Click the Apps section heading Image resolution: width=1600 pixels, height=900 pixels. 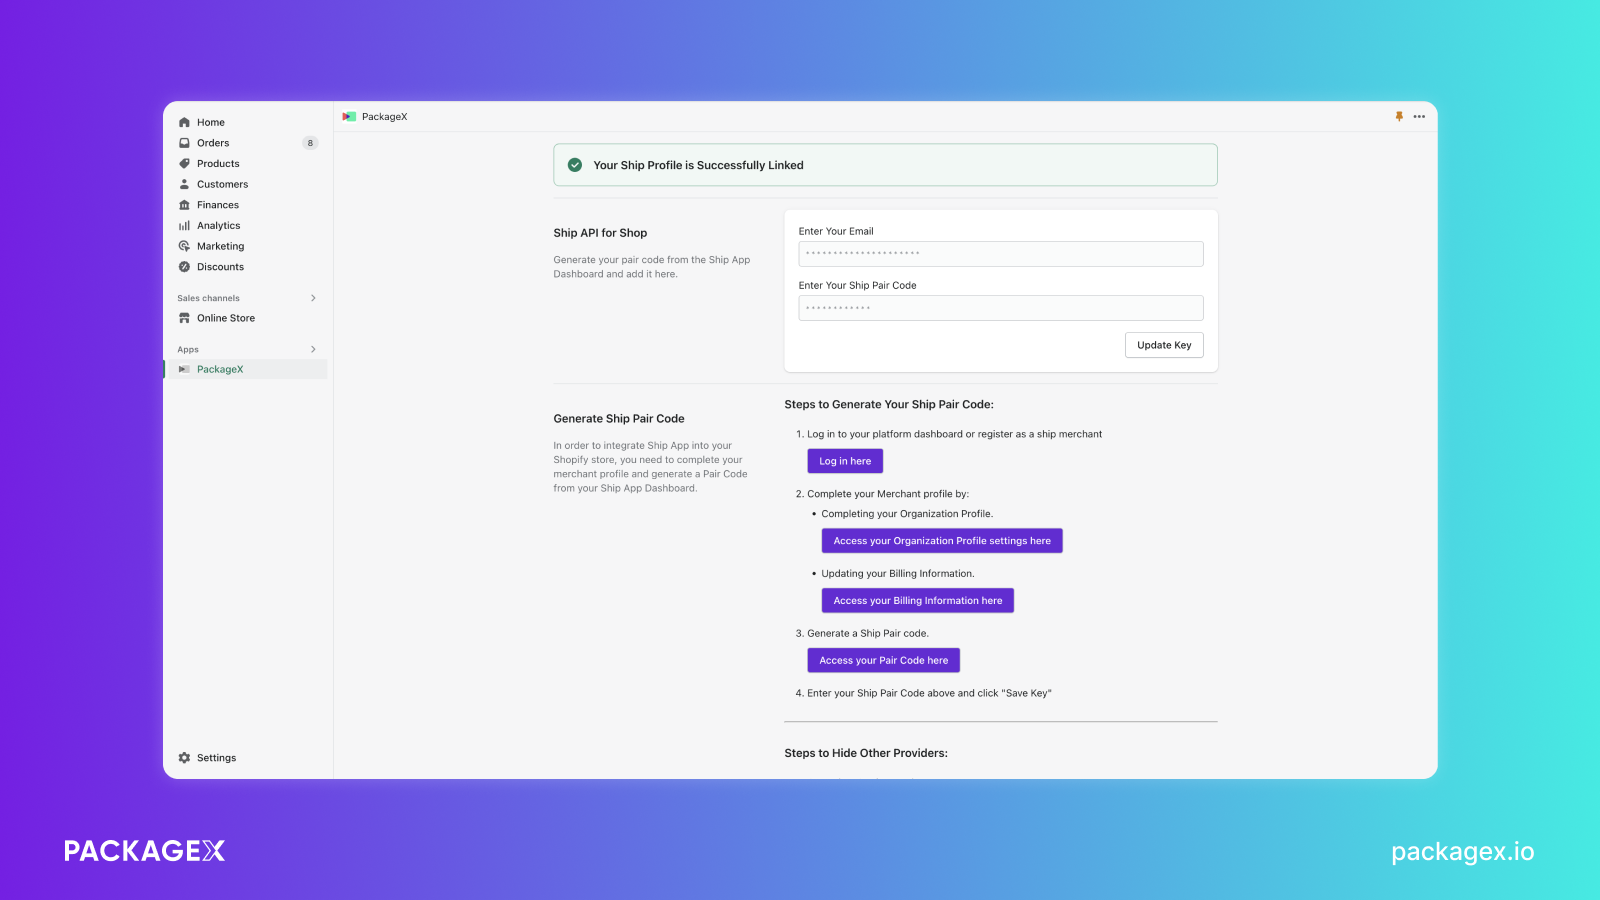(188, 350)
